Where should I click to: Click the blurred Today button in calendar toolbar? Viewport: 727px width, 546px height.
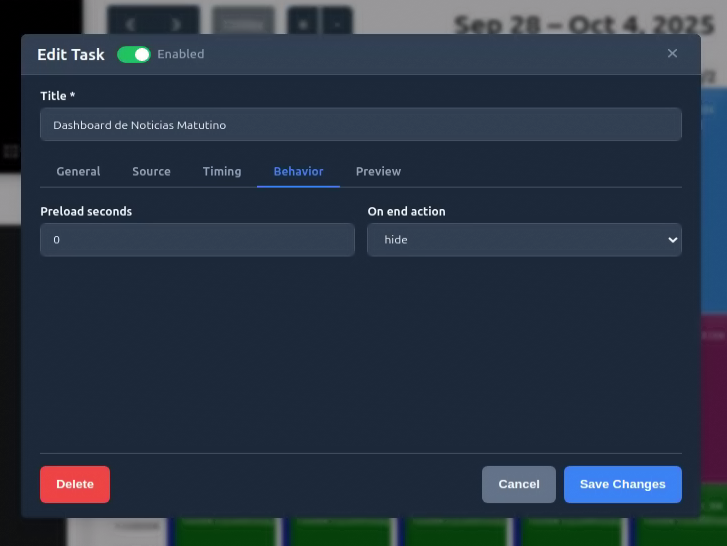pos(243,23)
